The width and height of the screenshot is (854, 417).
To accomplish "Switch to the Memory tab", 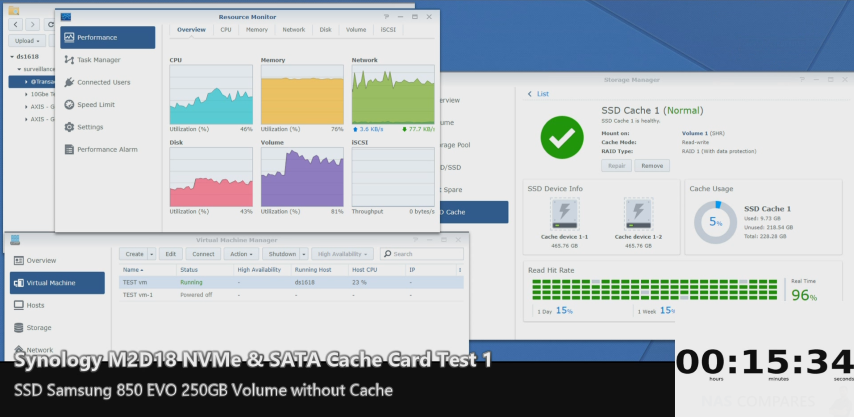I will (x=257, y=30).
